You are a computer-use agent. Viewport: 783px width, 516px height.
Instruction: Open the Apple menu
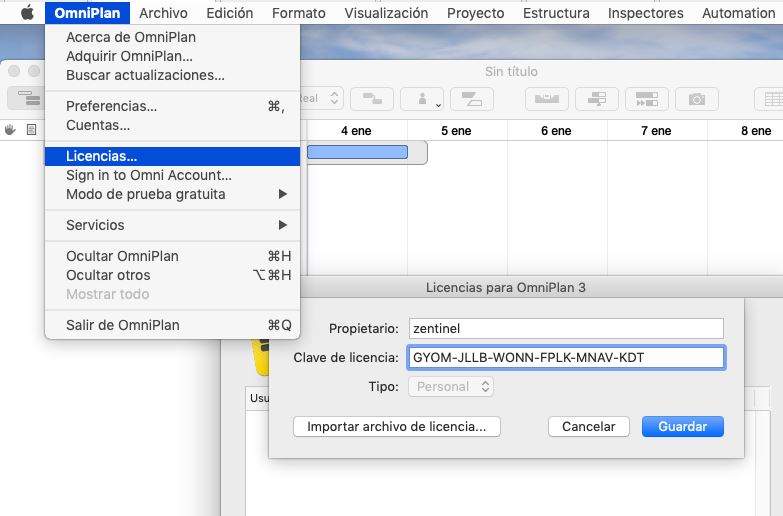pos(27,12)
